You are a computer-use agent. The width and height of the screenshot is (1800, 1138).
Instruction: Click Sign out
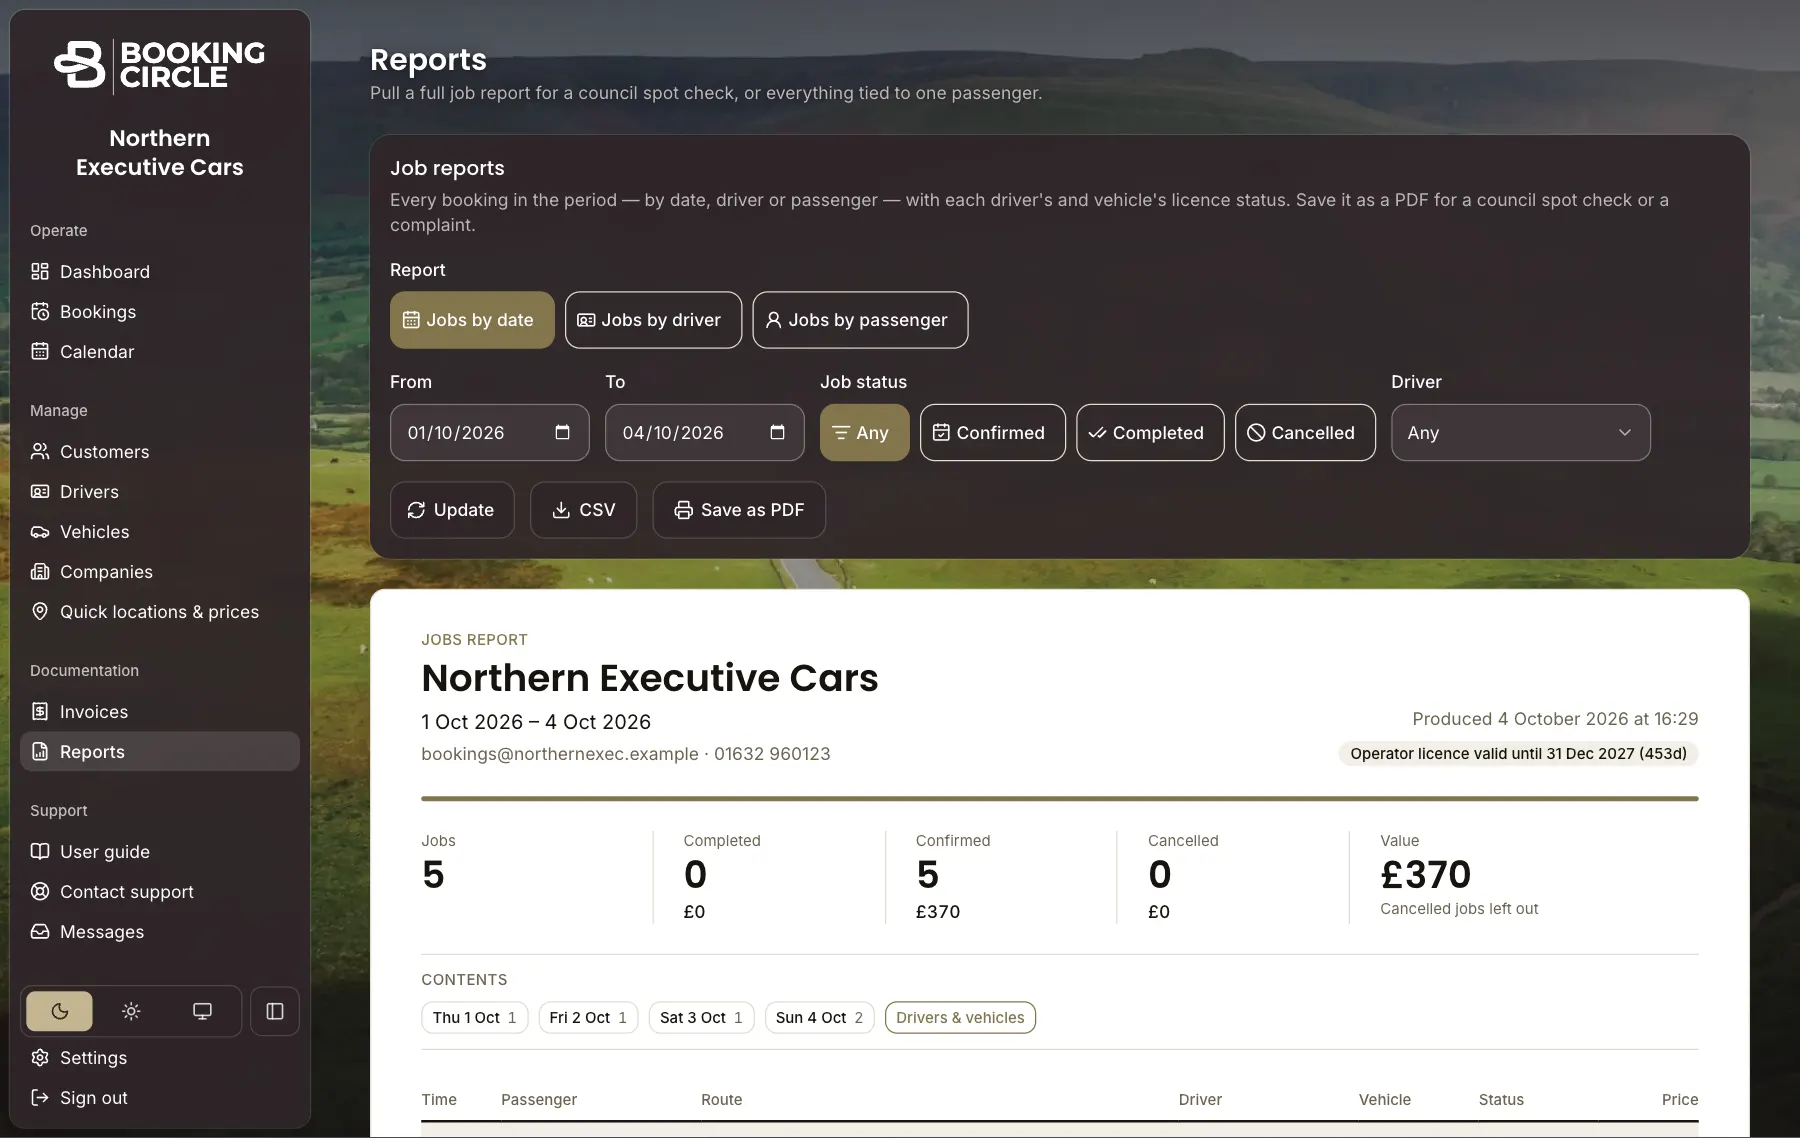click(160, 1098)
